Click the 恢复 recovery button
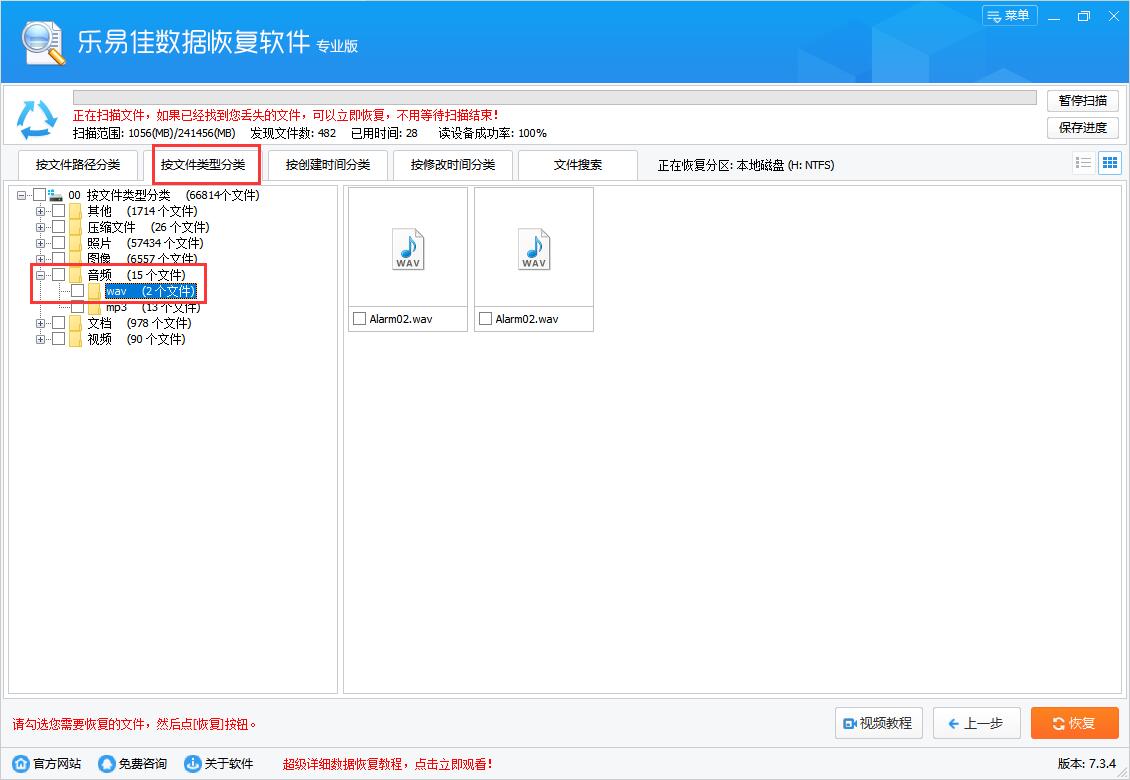Image resolution: width=1130 pixels, height=780 pixels. pos(1074,723)
